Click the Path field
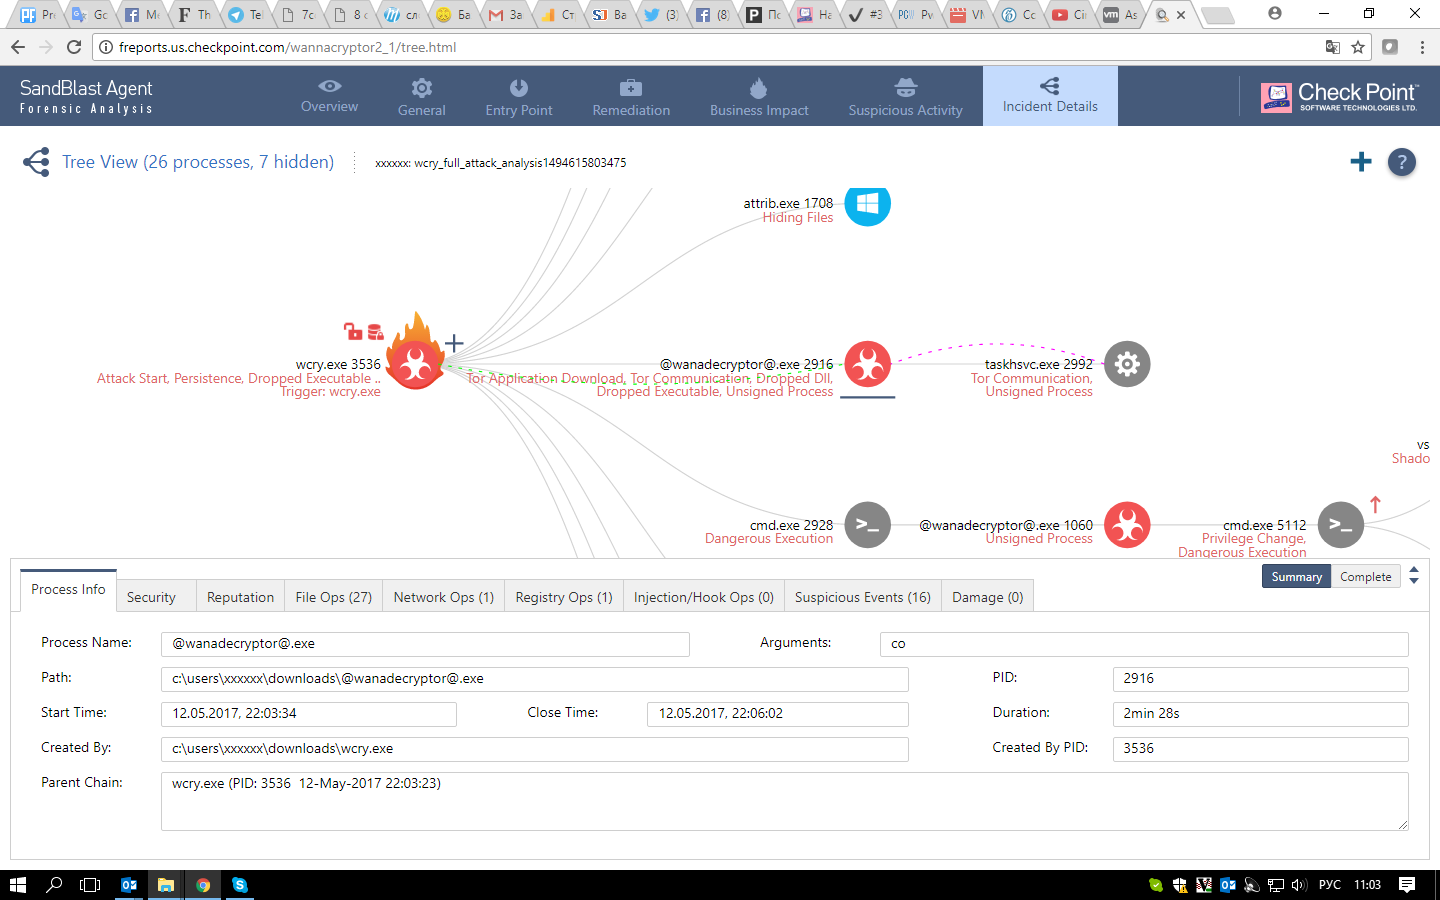This screenshot has width=1440, height=900. pos(535,679)
